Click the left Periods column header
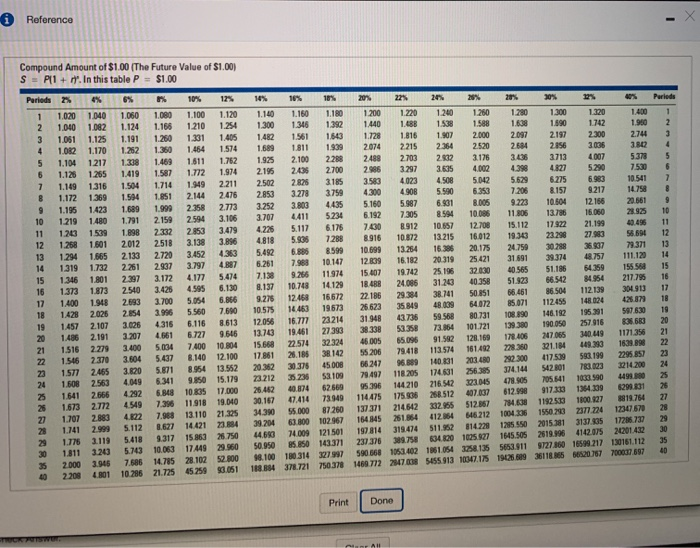 click(38, 100)
